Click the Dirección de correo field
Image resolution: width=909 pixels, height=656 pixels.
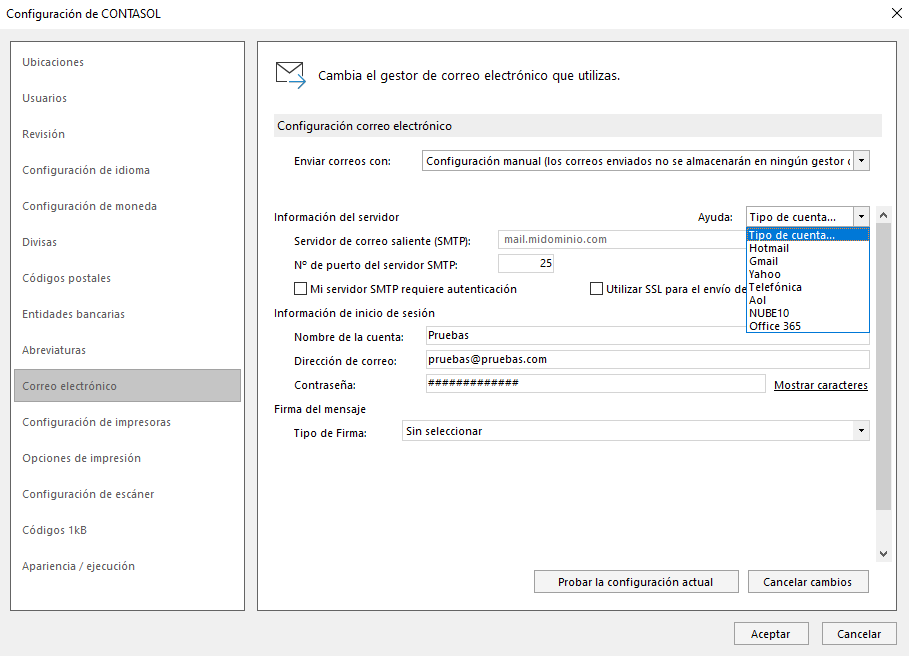coord(648,359)
